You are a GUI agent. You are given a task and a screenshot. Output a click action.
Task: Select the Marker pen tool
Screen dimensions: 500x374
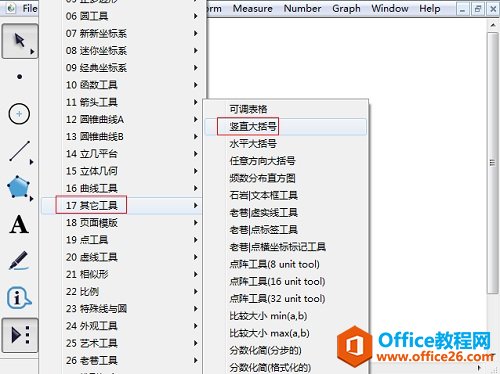(19, 261)
